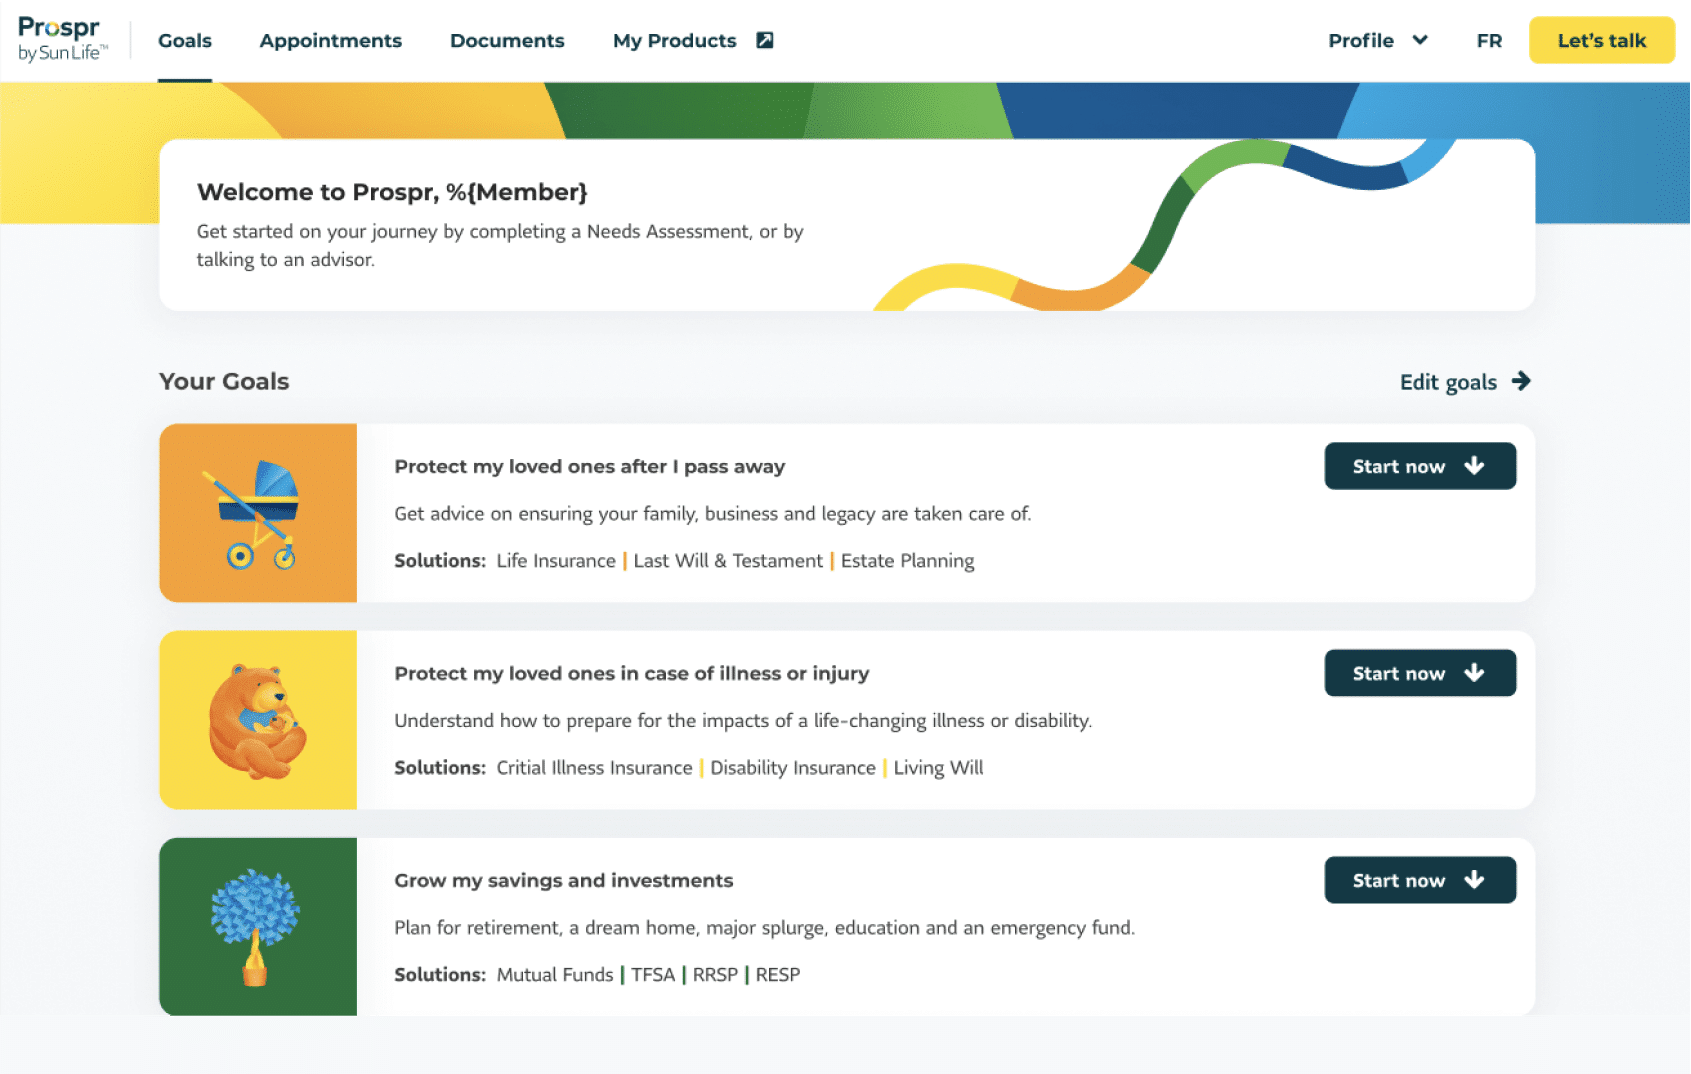Click 'Disability Insurance' solution text
The width and height of the screenshot is (1691, 1074).
tap(793, 768)
